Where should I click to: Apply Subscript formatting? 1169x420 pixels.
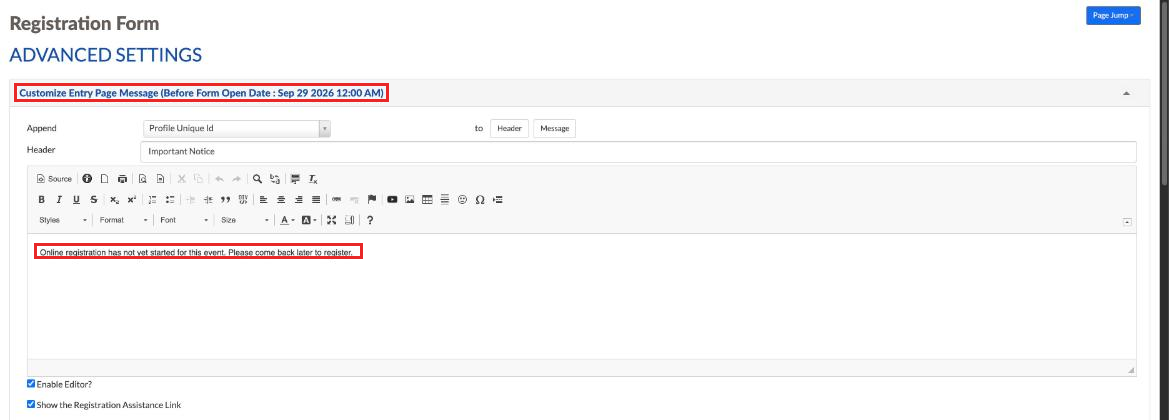point(114,200)
